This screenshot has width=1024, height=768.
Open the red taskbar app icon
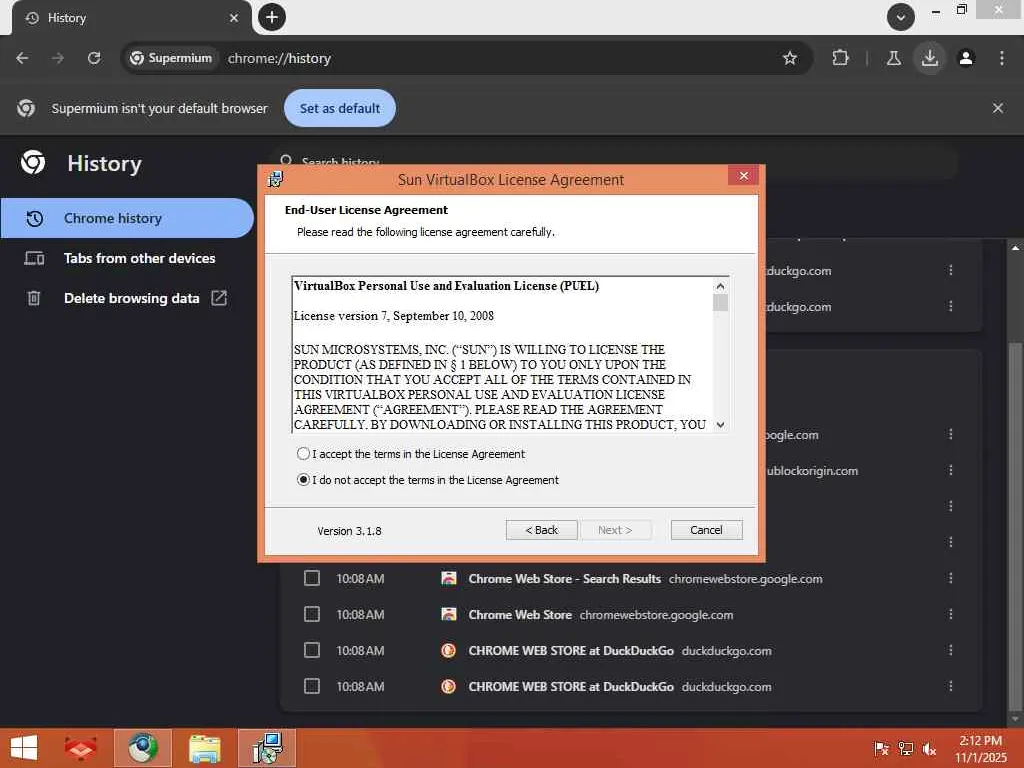click(x=80, y=748)
